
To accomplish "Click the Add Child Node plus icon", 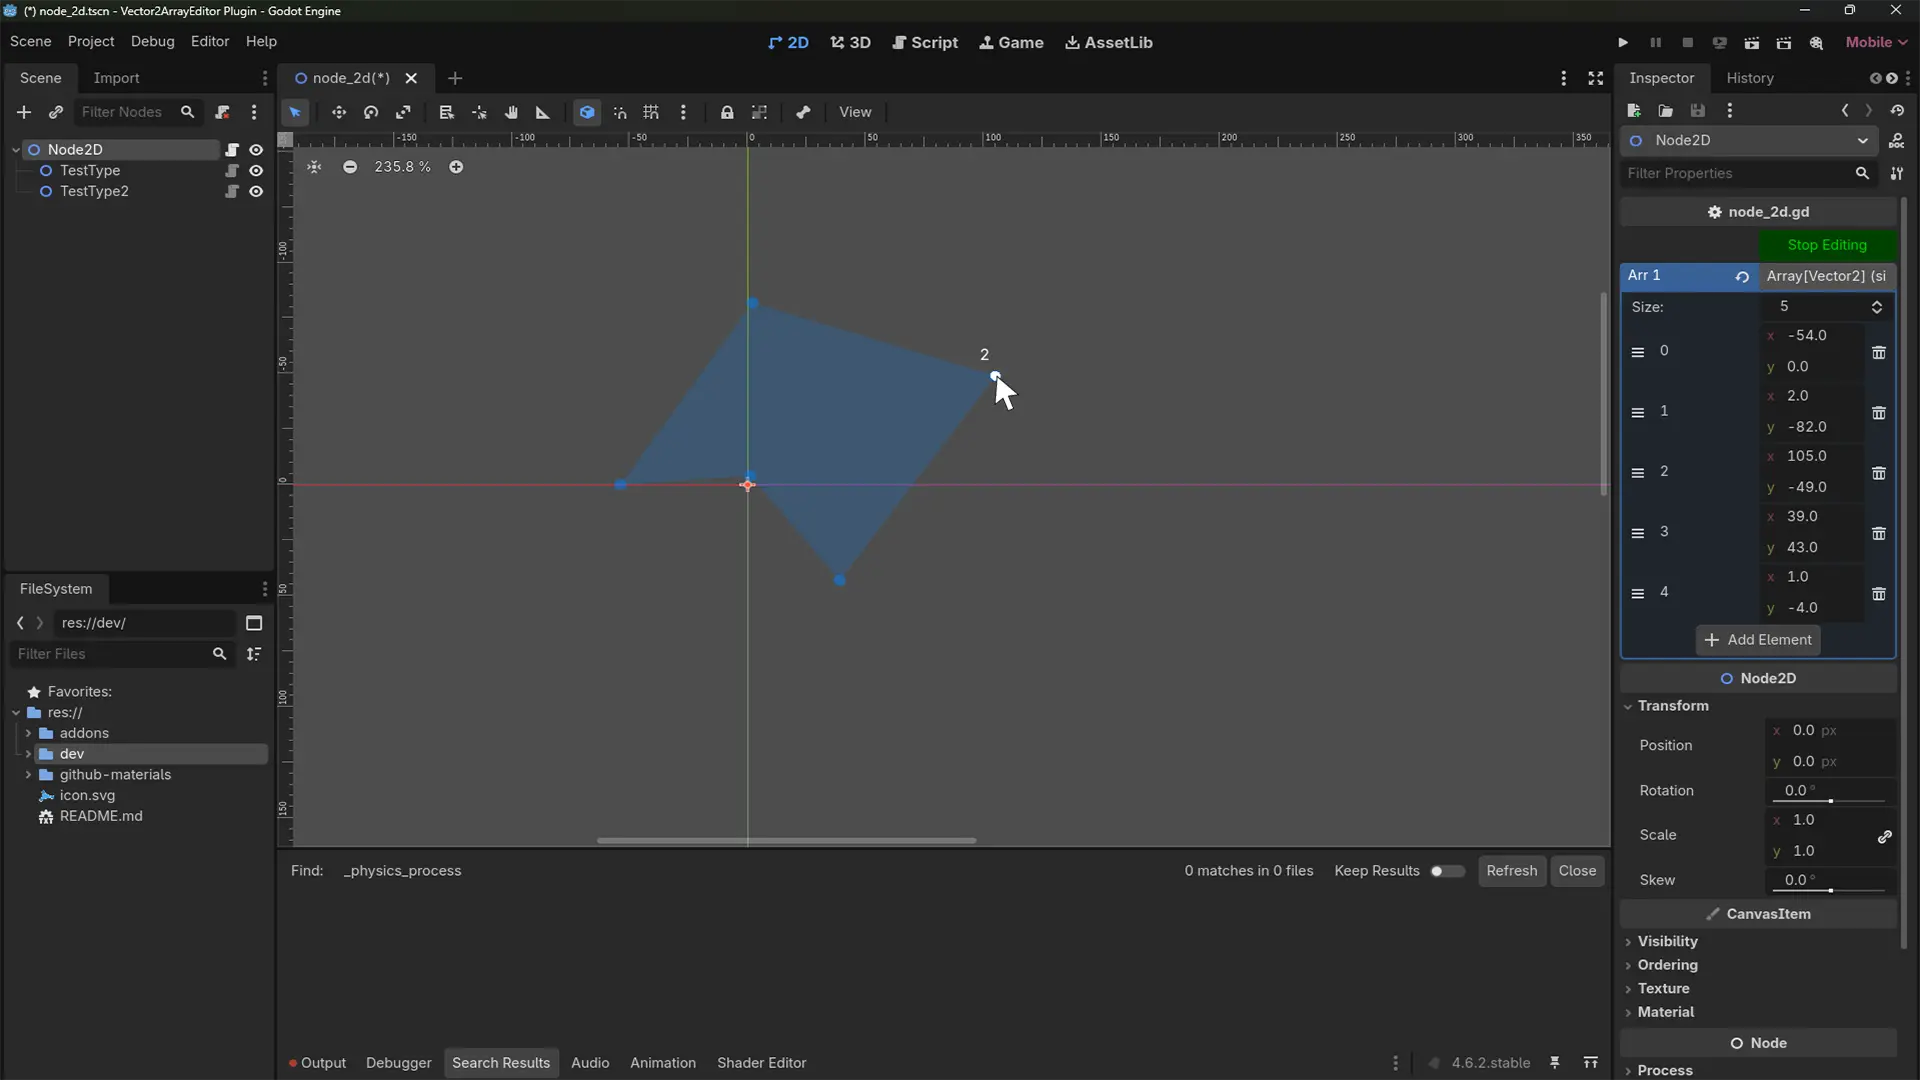I will (x=24, y=112).
